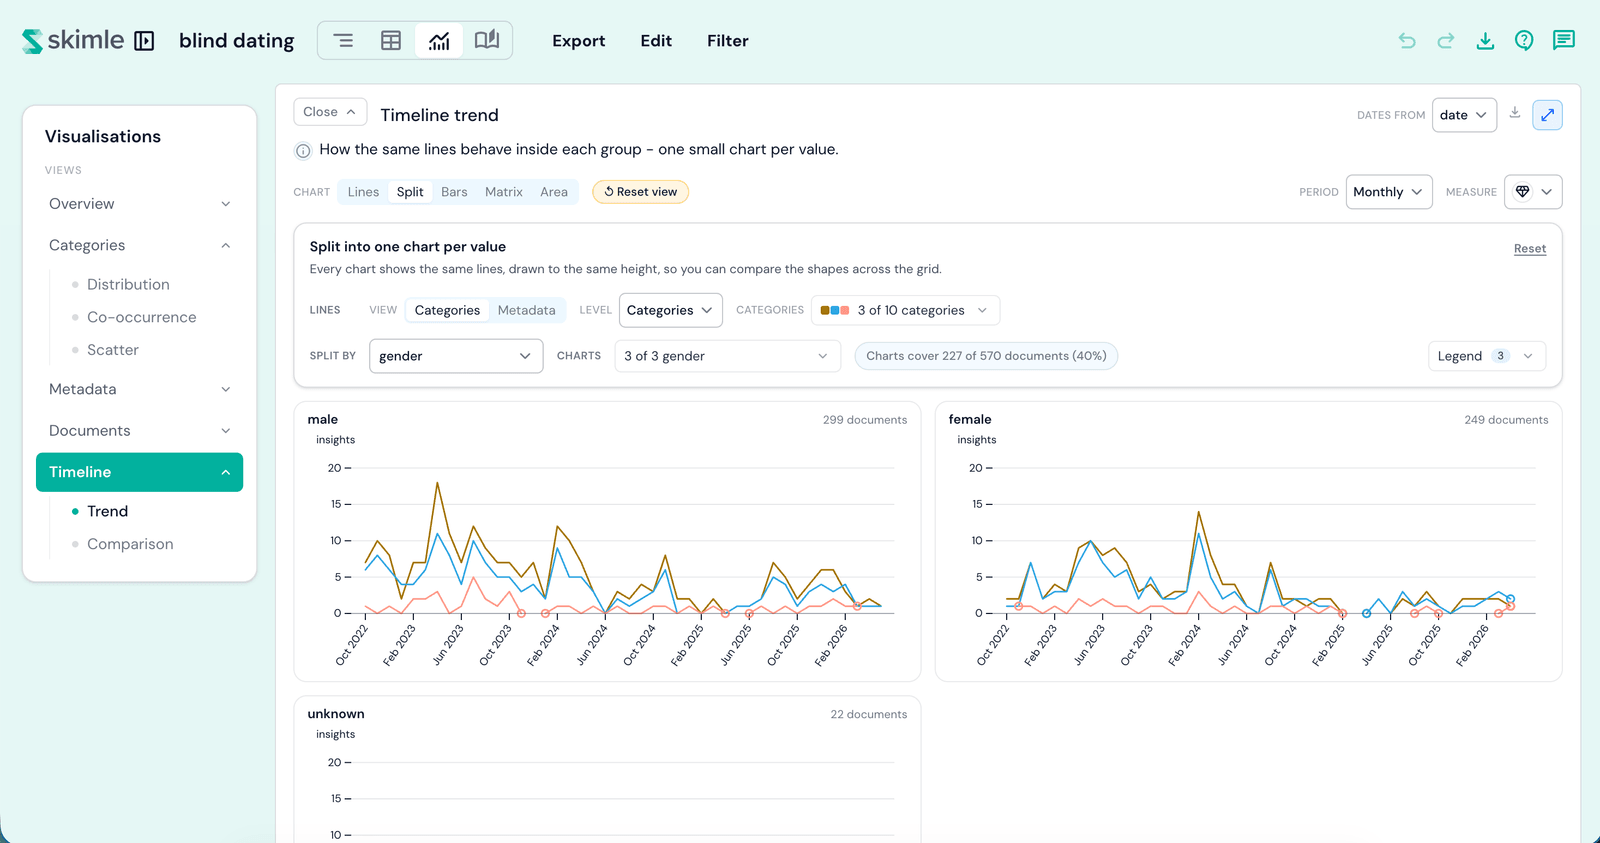The image size is (1600, 843).
Task: Open the Dates from date dropdown
Action: pos(1464,115)
